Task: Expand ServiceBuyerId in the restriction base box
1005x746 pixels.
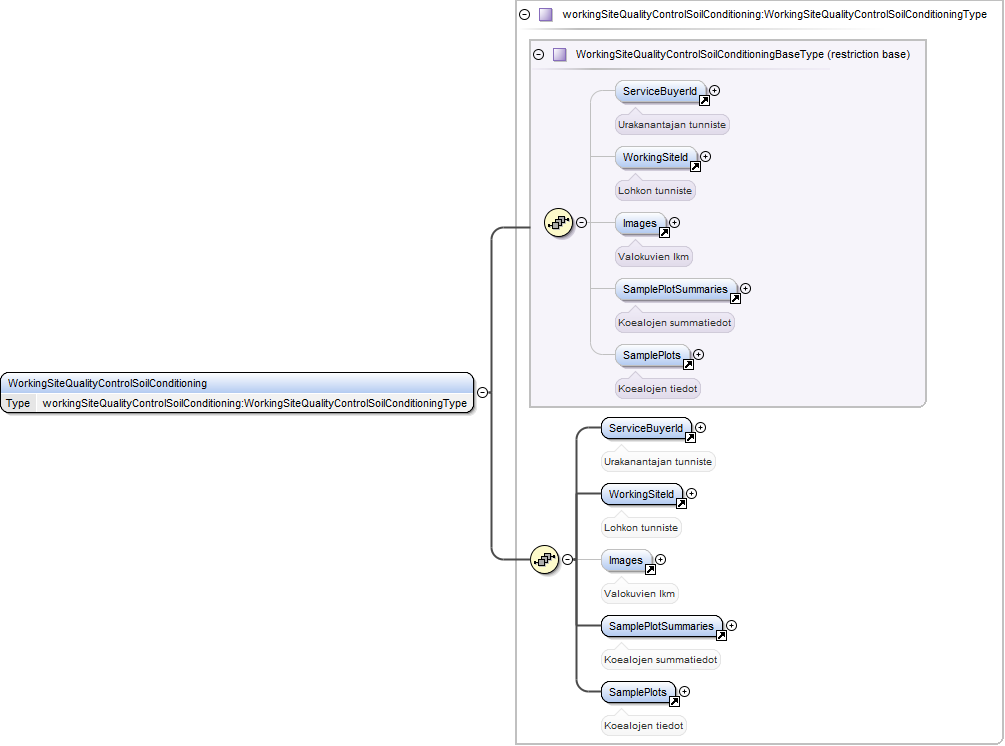Action: 715,91
